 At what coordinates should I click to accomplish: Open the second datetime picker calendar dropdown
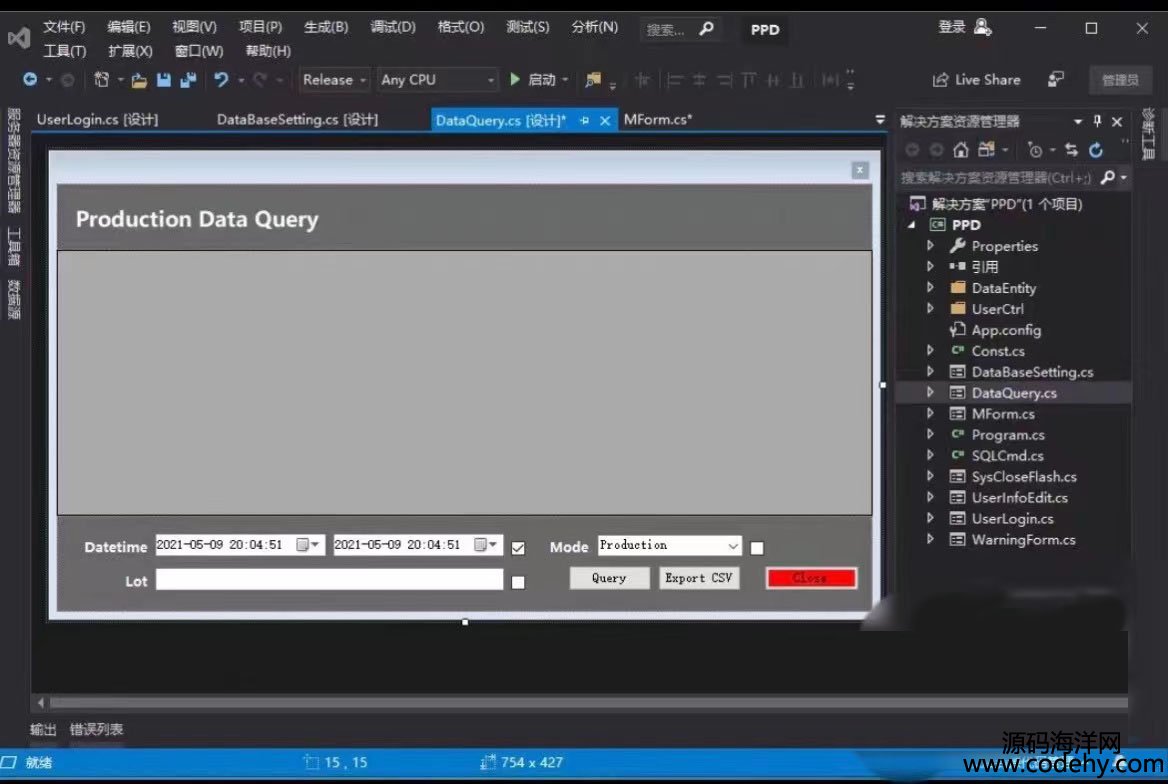point(486,545)
